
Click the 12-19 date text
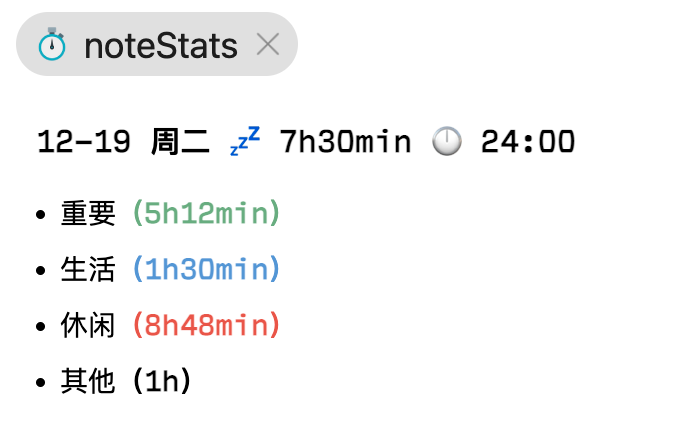point(83,142)
